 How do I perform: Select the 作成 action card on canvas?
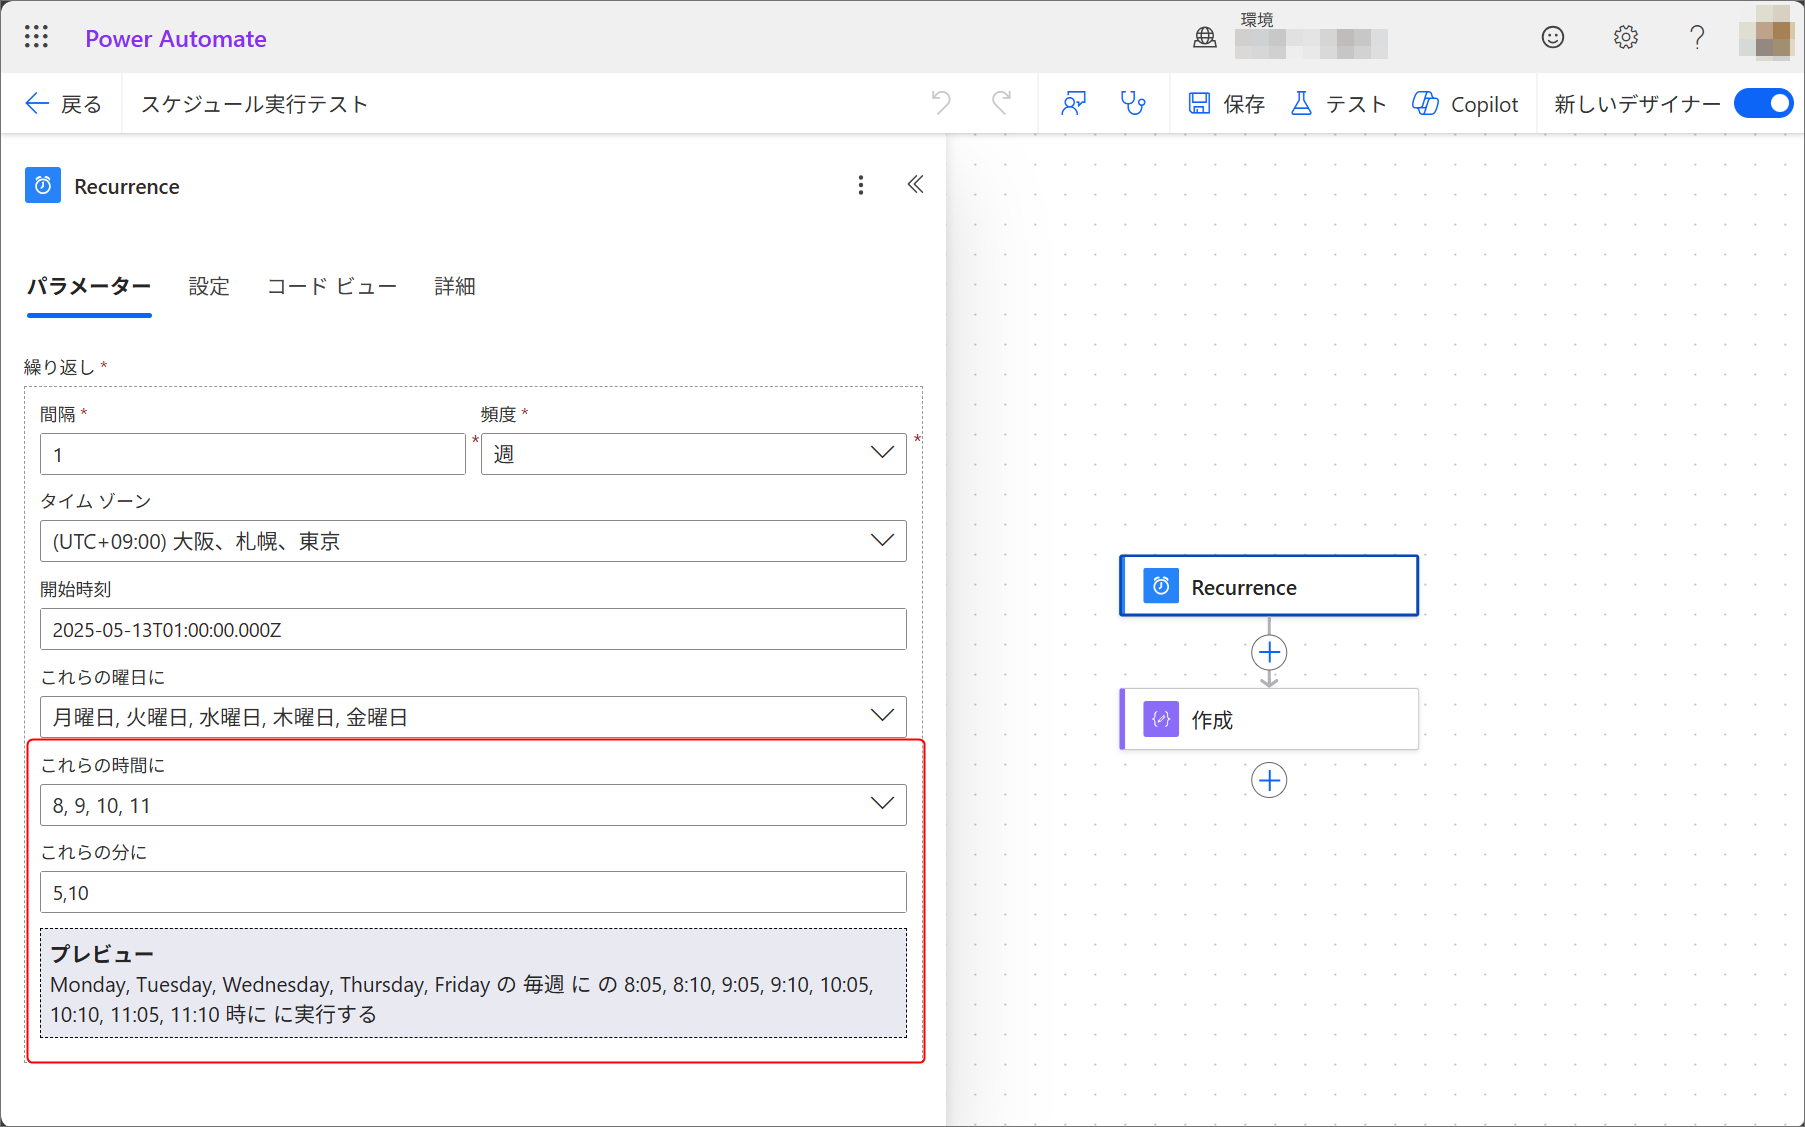[1269, 719]
